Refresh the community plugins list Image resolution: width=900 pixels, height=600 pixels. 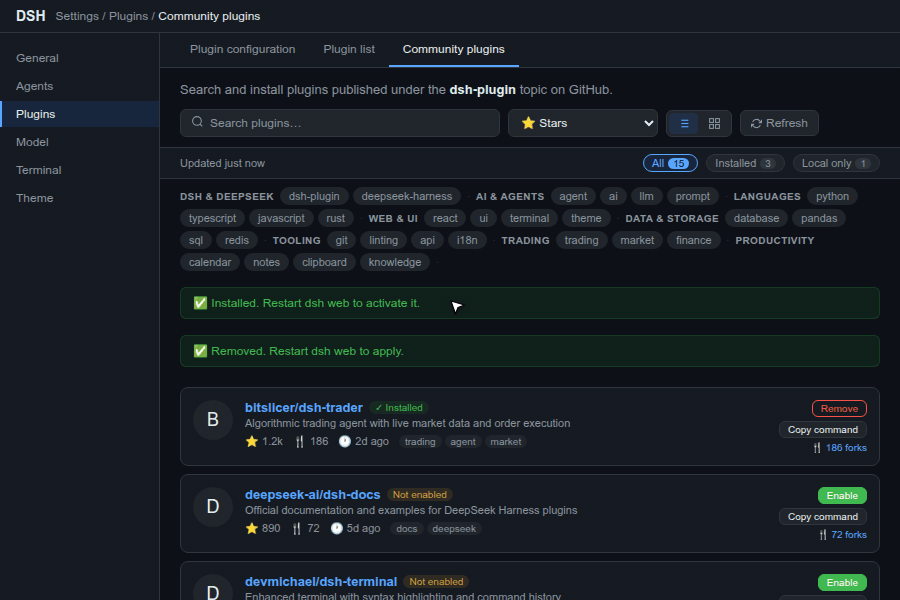pos(779,123)
